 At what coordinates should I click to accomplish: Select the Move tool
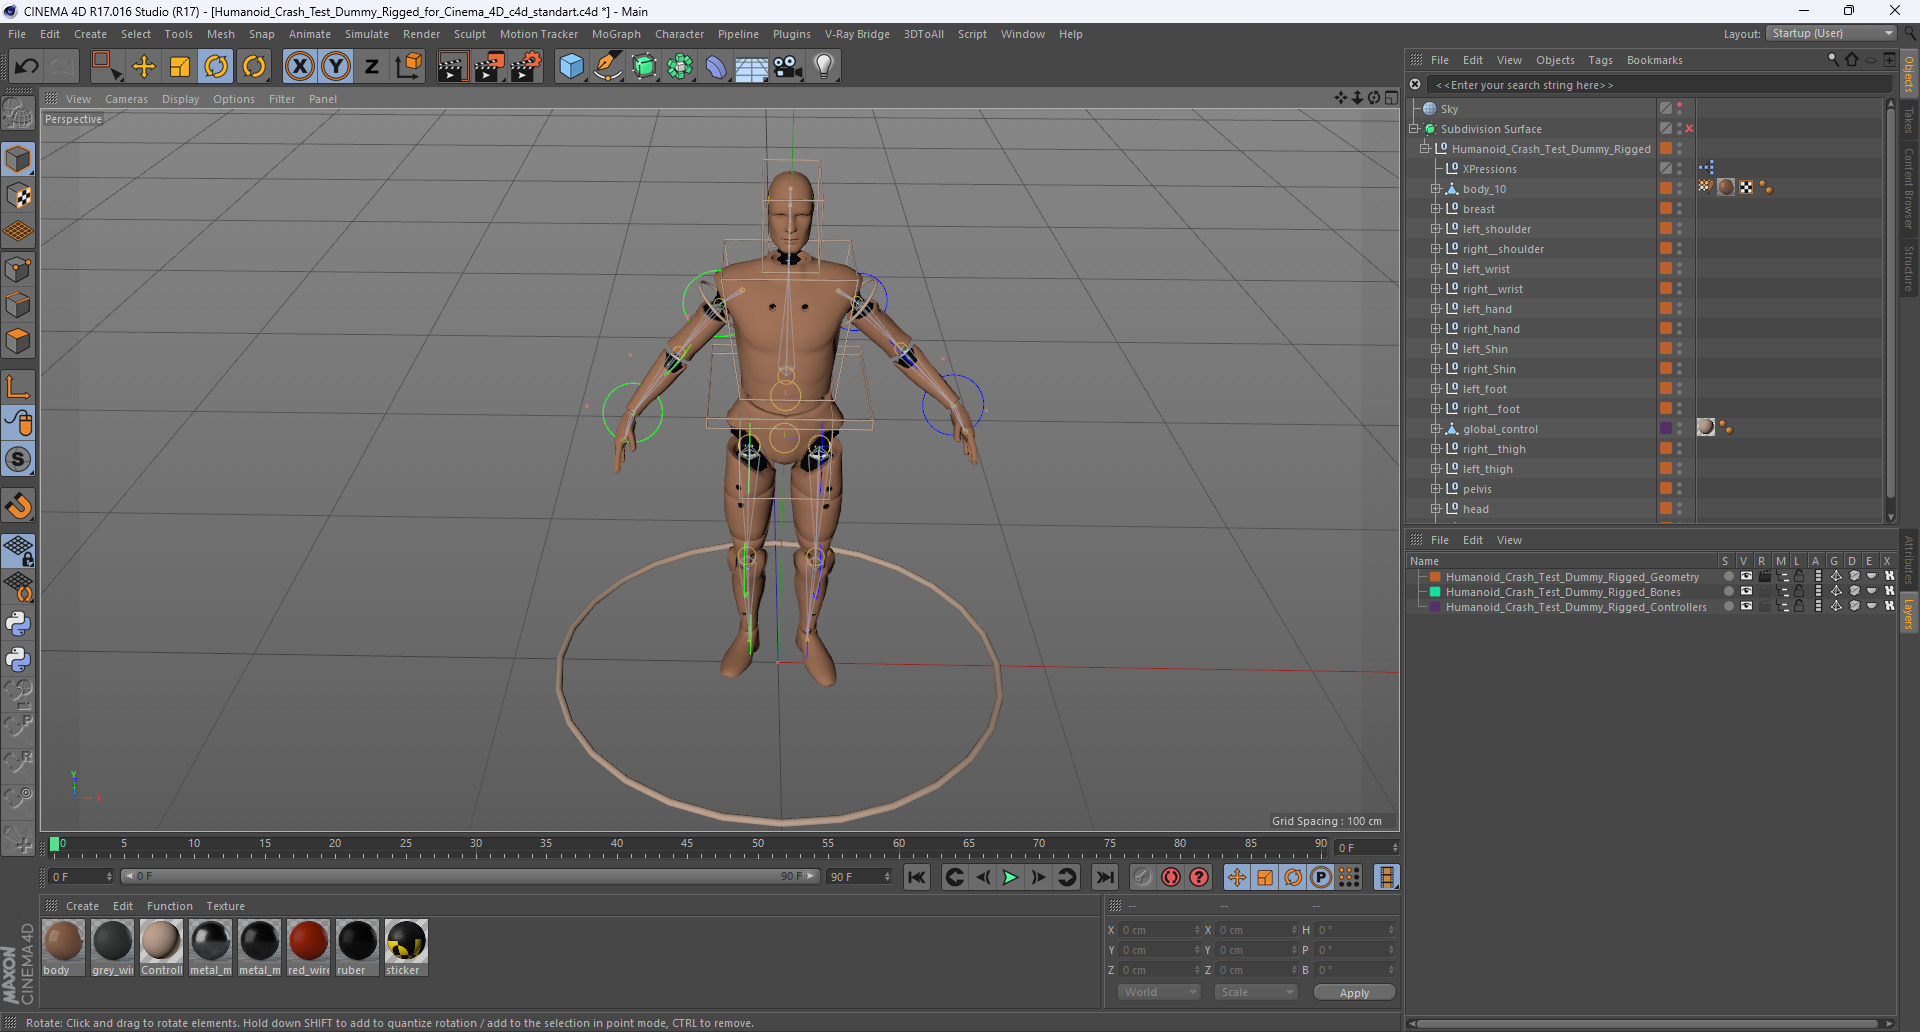tap(144, 67)
